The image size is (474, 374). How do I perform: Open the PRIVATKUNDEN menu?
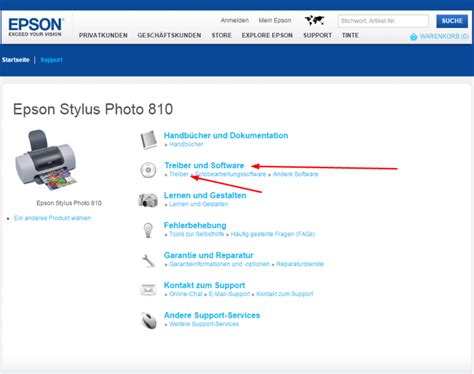pyautogui.click(x=103, y=35)
